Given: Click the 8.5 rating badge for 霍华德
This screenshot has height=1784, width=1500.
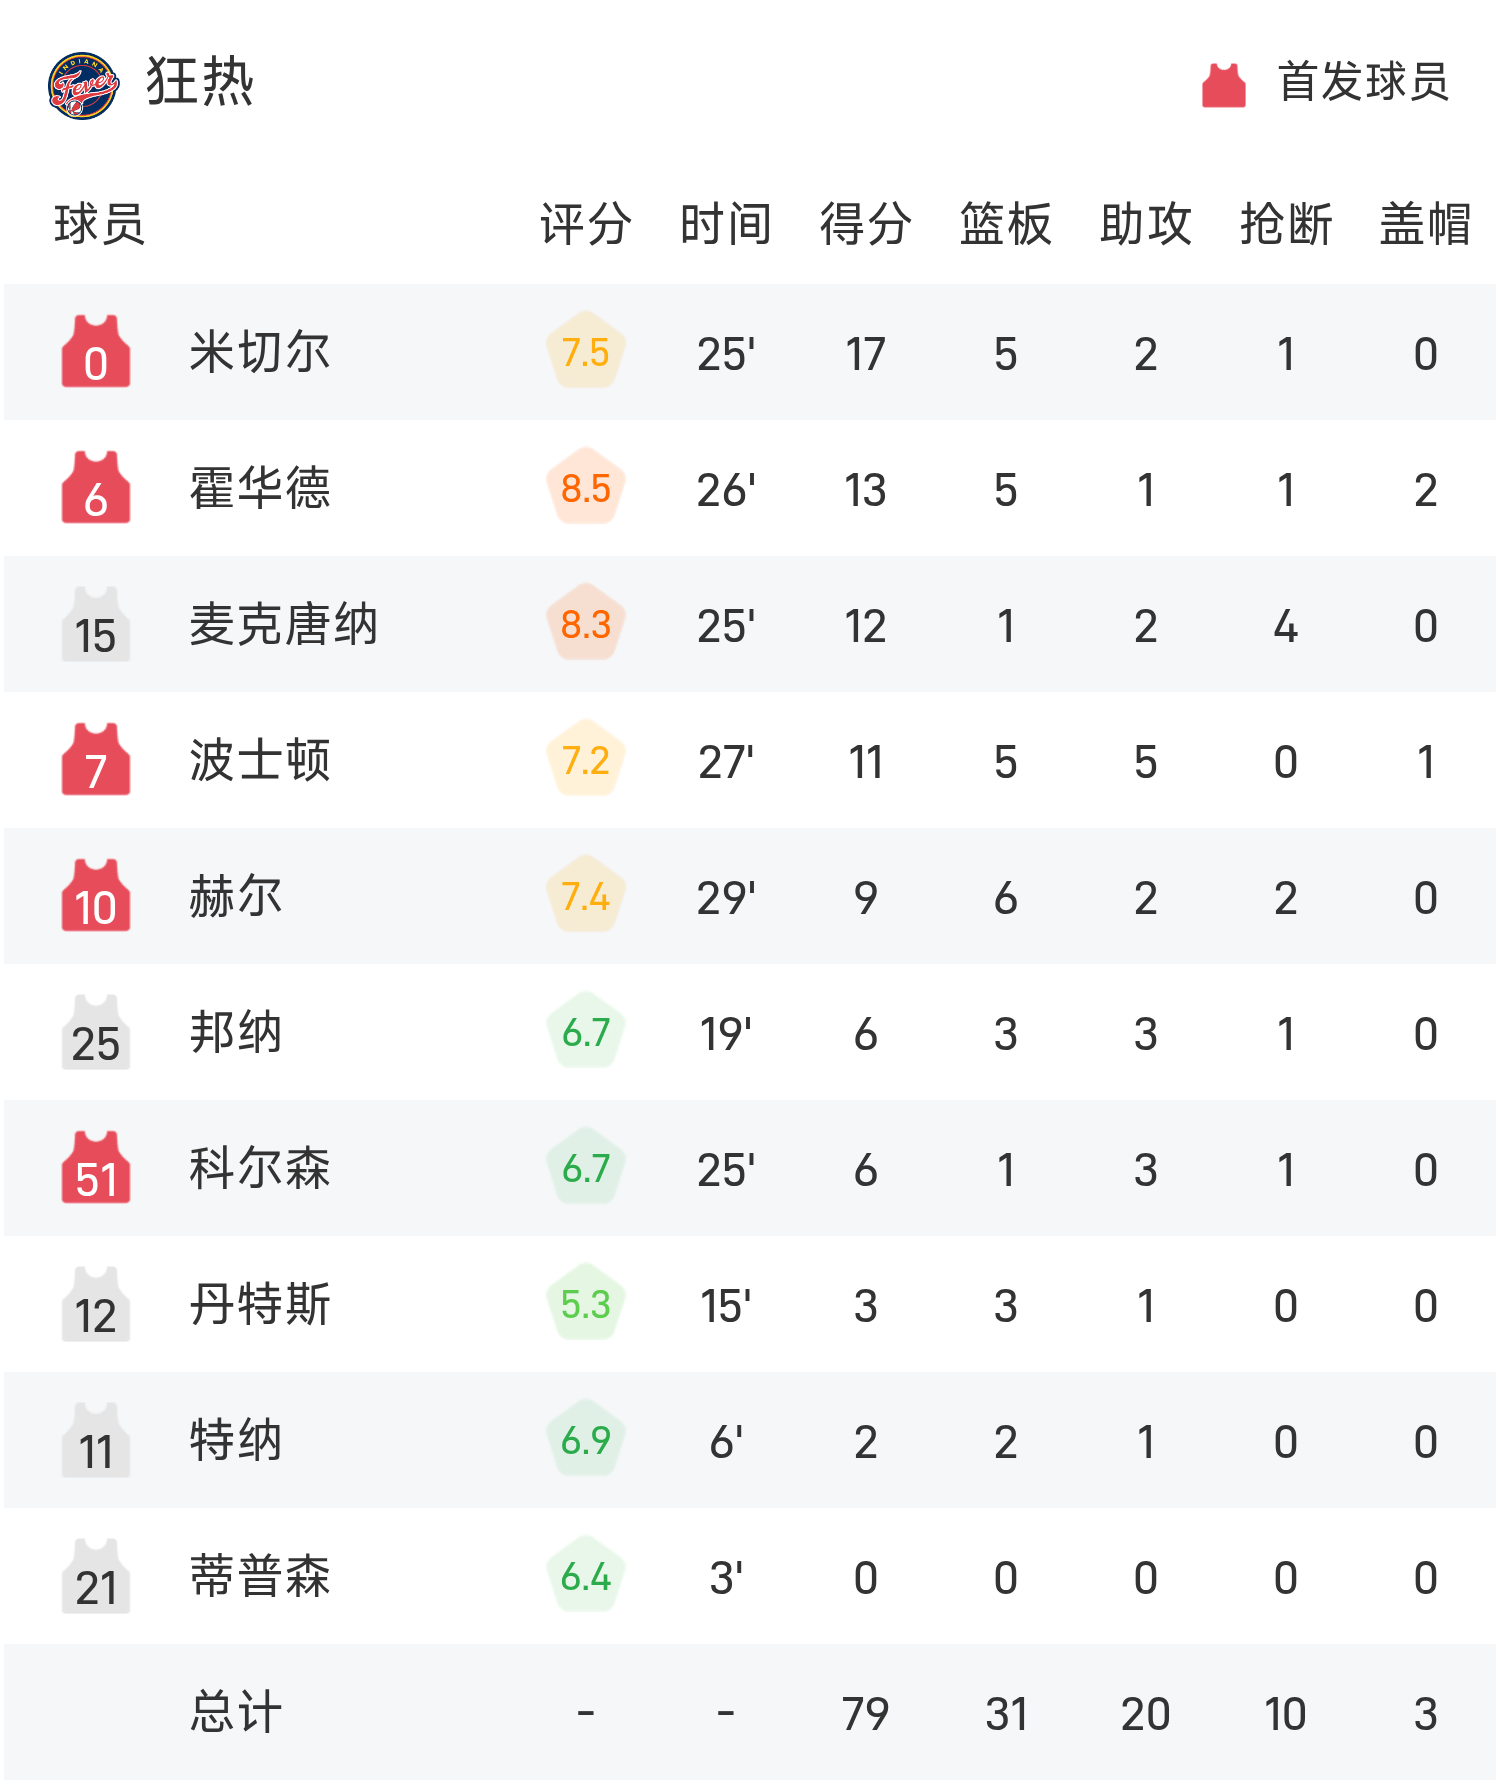Looking at the screenshot, I should 586,488.
